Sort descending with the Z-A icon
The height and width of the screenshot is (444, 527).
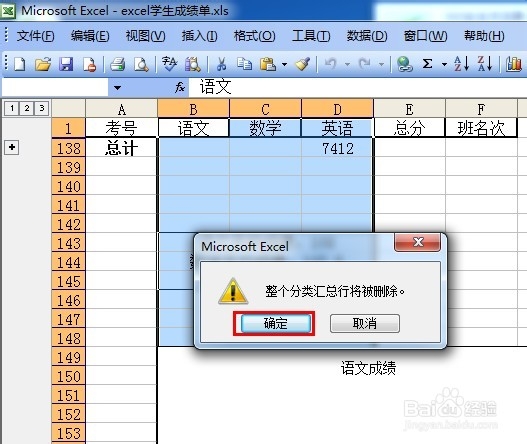[485, 64]
